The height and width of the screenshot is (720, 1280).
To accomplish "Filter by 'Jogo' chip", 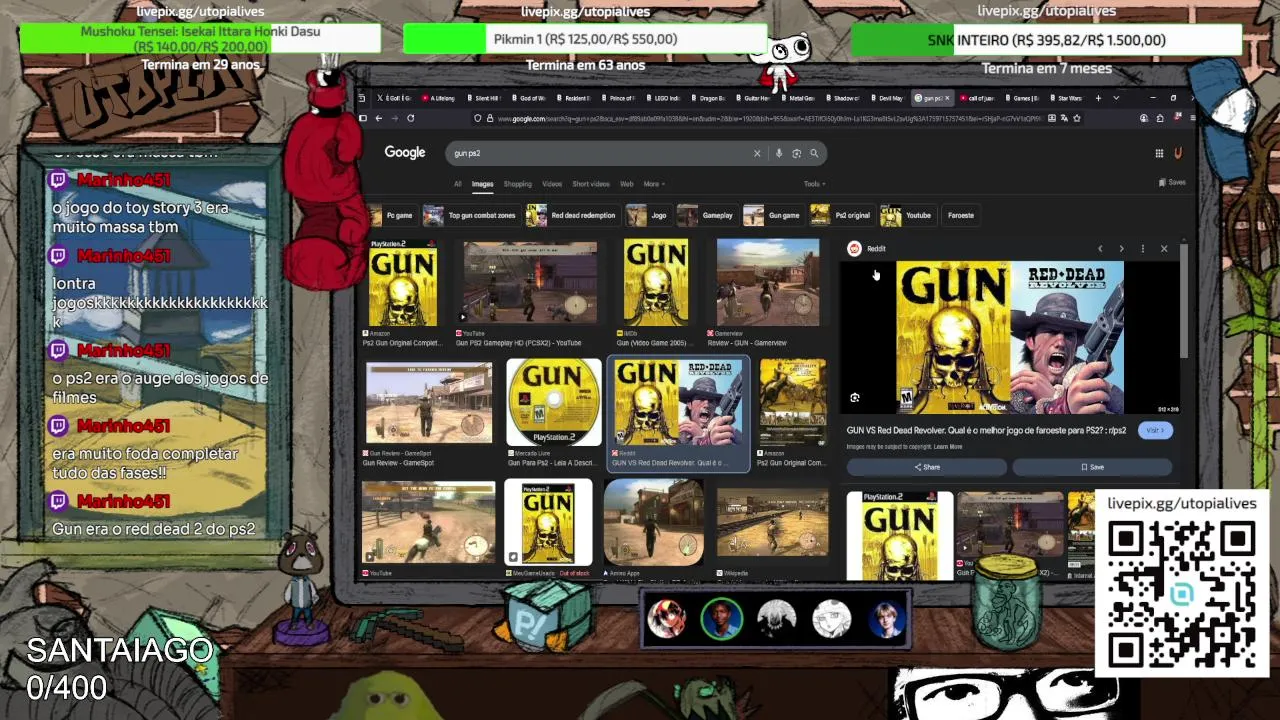I will pyautogui.click(x=648, y=215).
